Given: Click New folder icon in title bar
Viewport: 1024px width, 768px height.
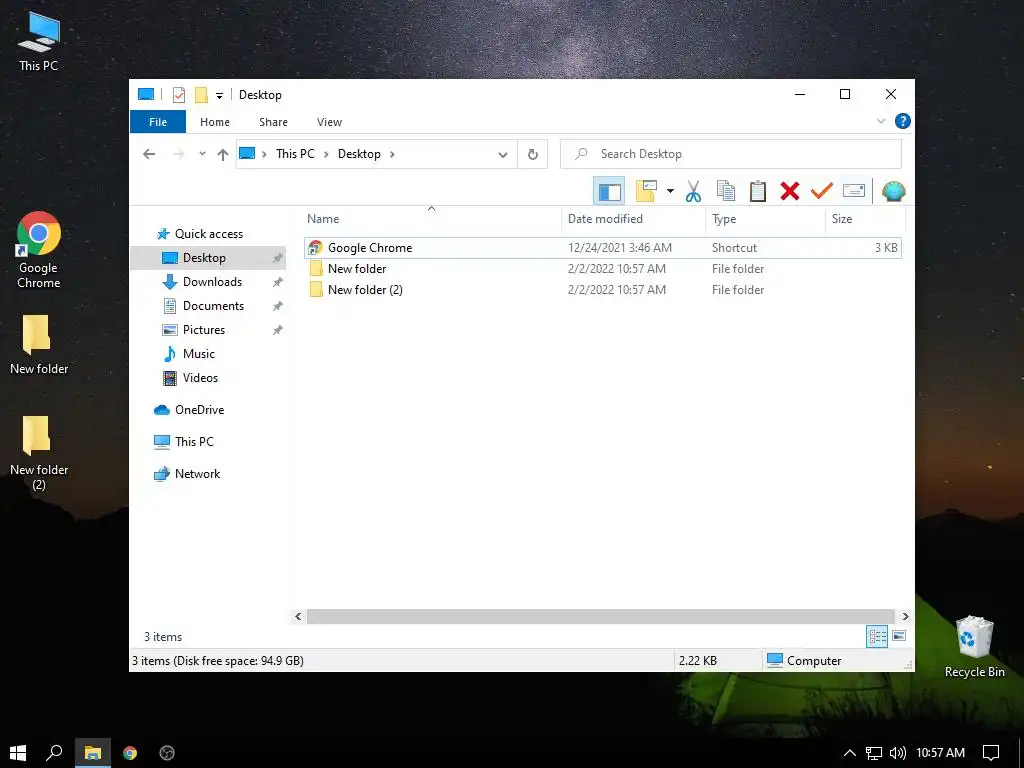Looking at the screenshot, I should [x=201, y=95].
